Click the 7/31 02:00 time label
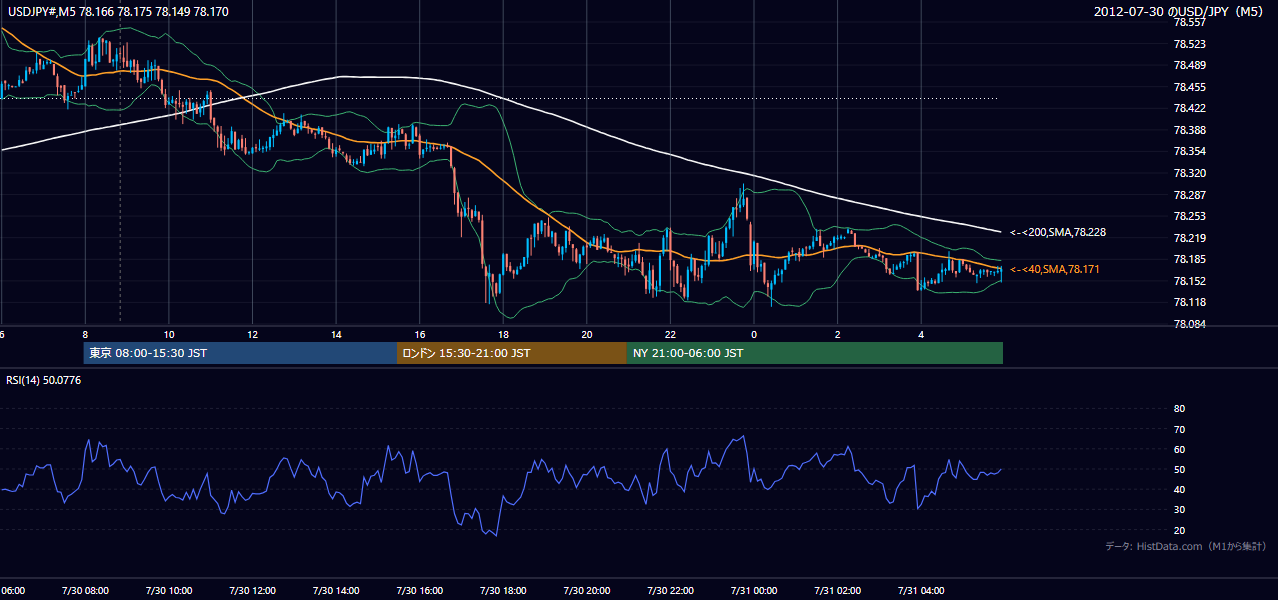This screenshot has width=1278, height=600. (837, 590)
